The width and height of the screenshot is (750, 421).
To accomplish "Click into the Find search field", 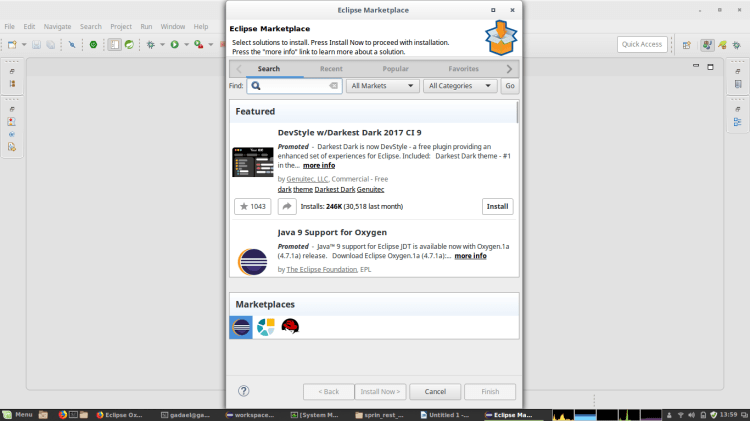I will (294, 86).
